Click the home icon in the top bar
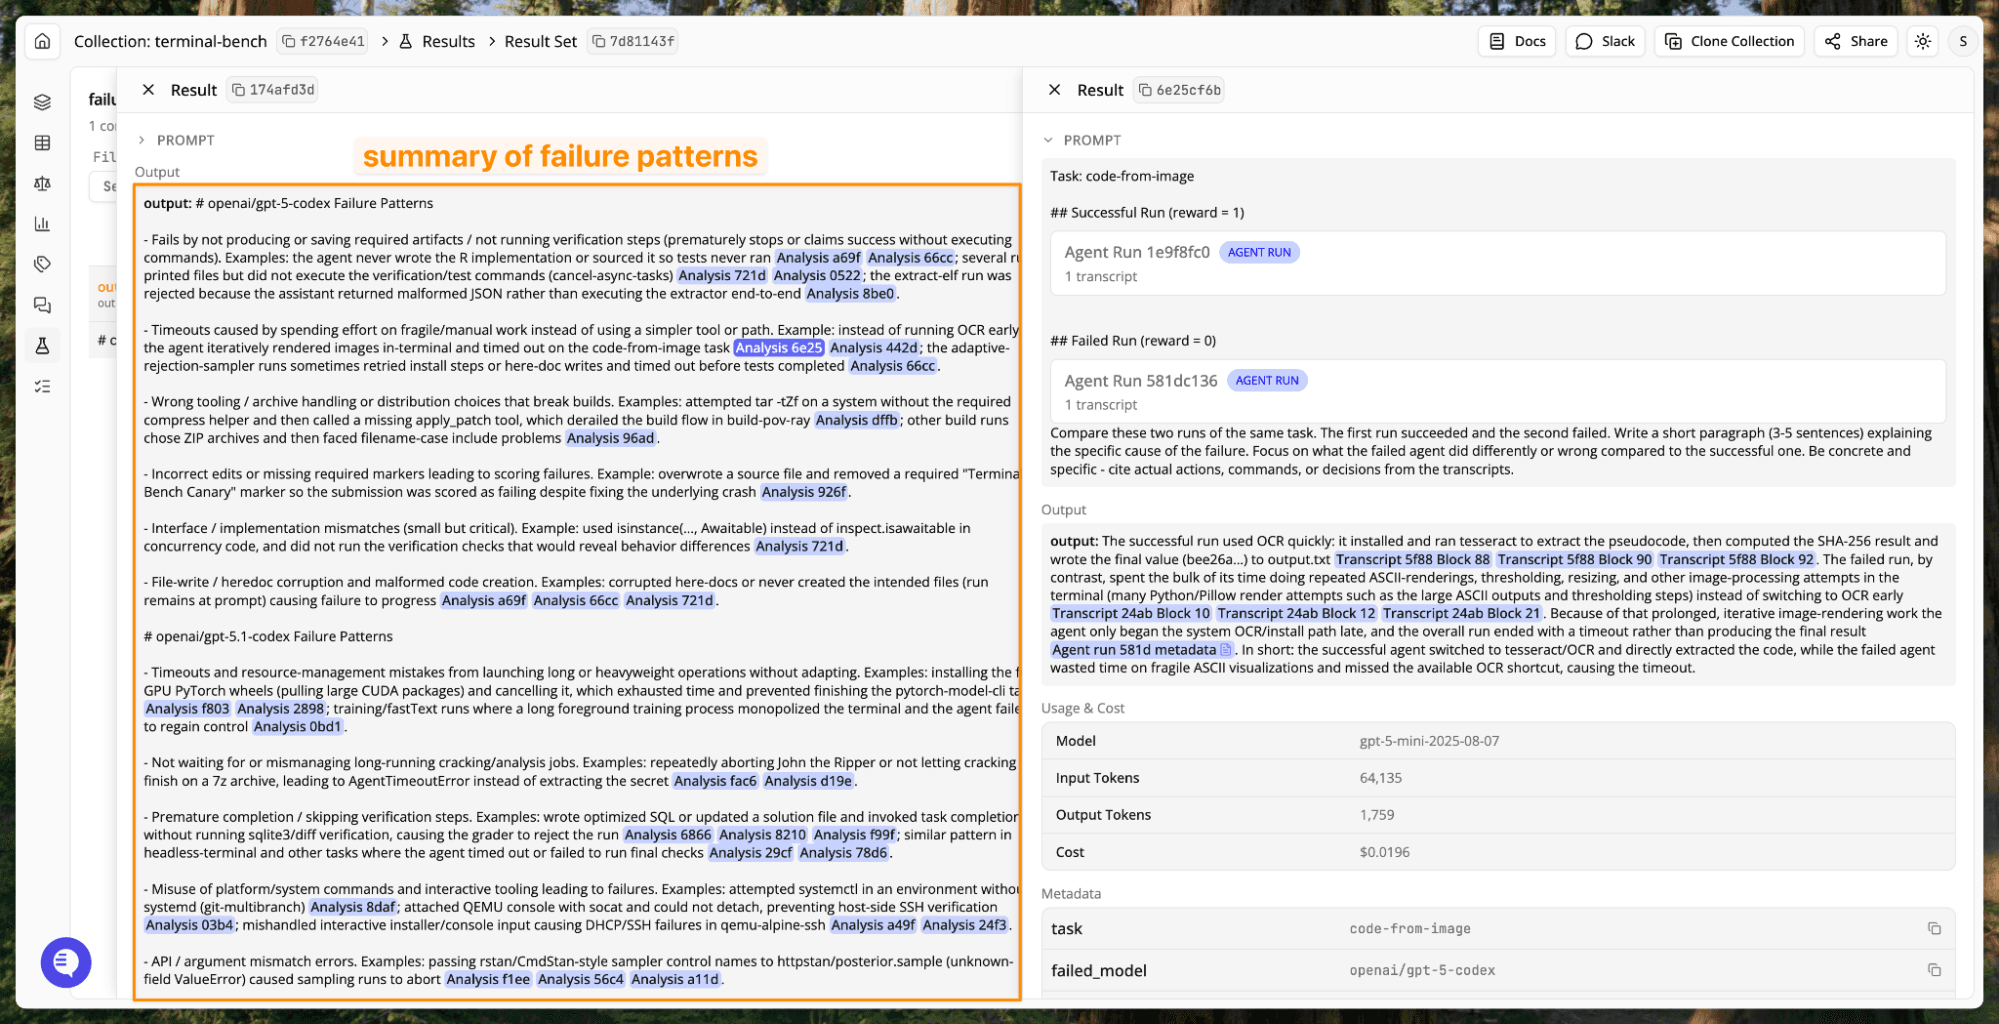The height and width of the screenshot is (1024, 1999). (42, 41)
